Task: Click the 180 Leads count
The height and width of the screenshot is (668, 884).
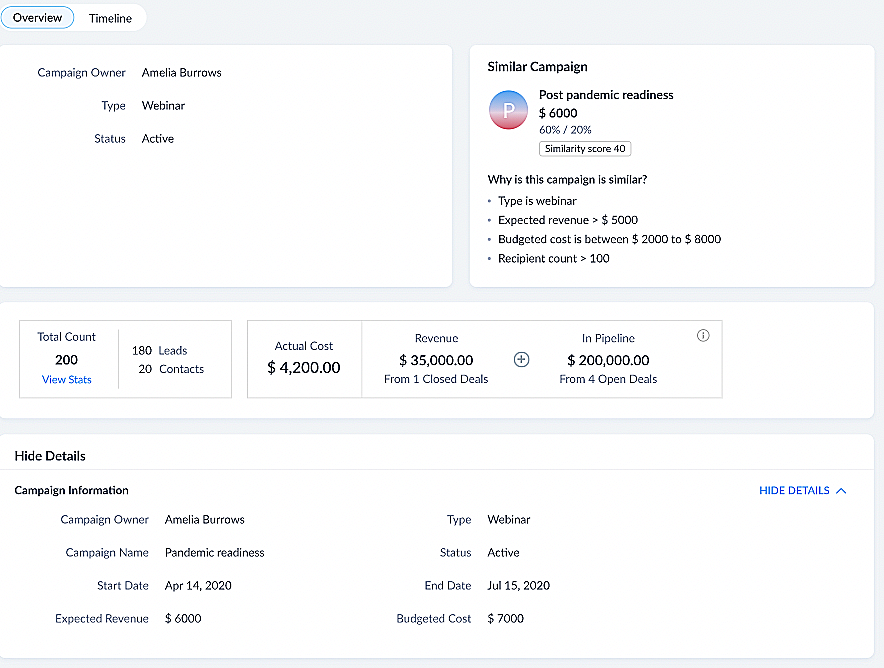Action: point(160,351)
